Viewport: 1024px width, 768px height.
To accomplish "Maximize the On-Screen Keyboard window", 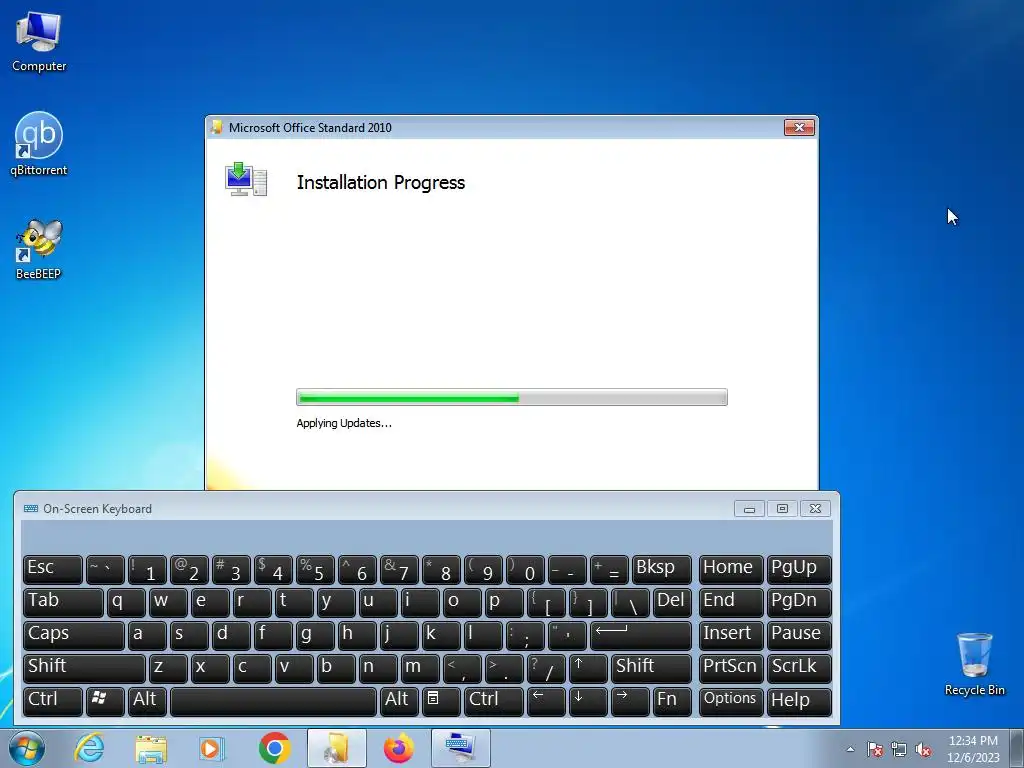I will point(782,509).
